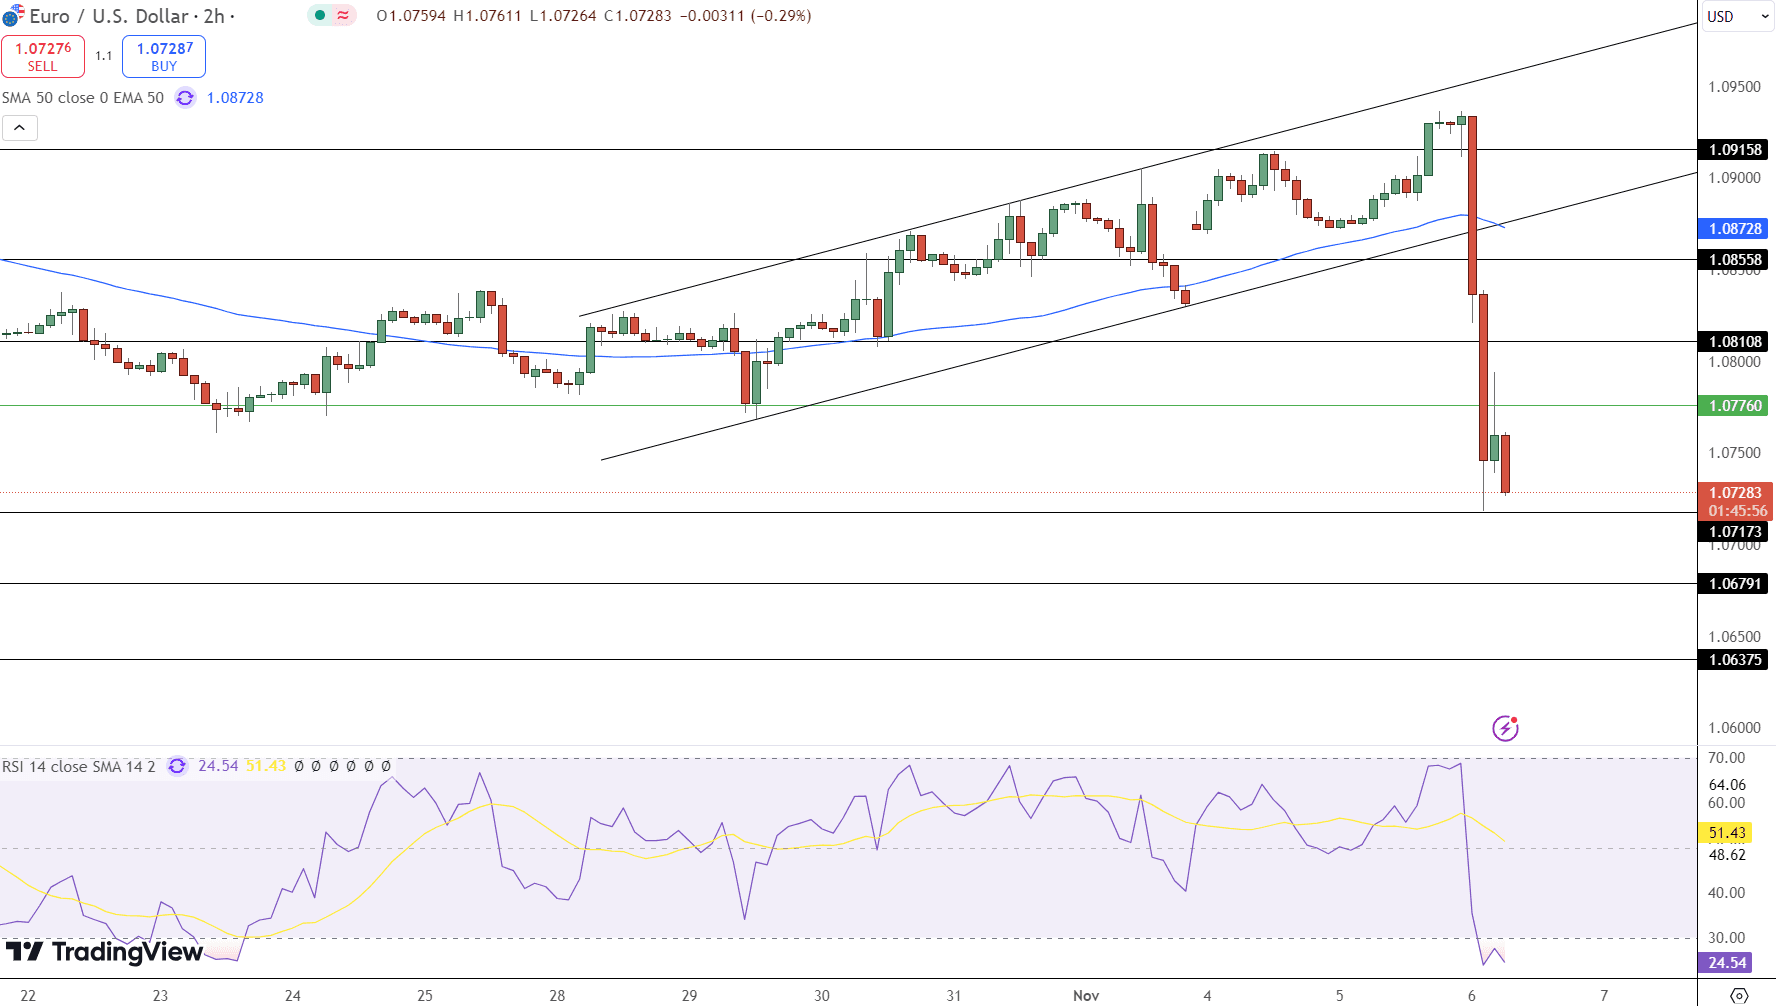The height and width of the screenshot is (1006, 1776).
Task: Click the RSI 14 close SMA 14 2 legend
Action: (x=79, y=766)
